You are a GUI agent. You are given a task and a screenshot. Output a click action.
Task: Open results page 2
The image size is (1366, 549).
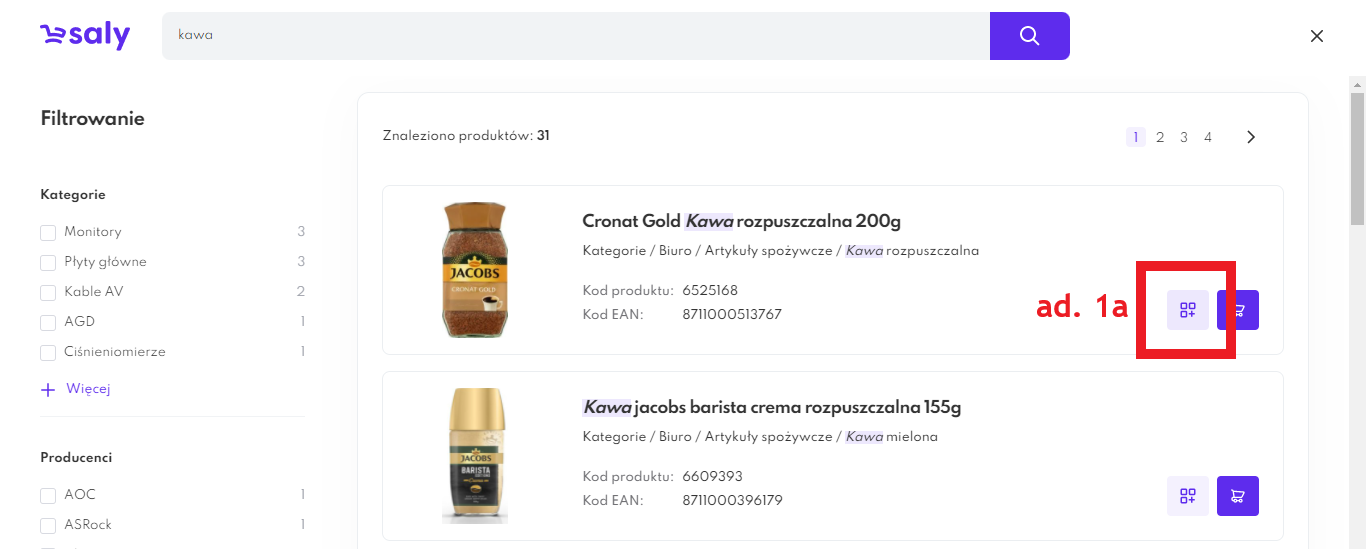1160,137
